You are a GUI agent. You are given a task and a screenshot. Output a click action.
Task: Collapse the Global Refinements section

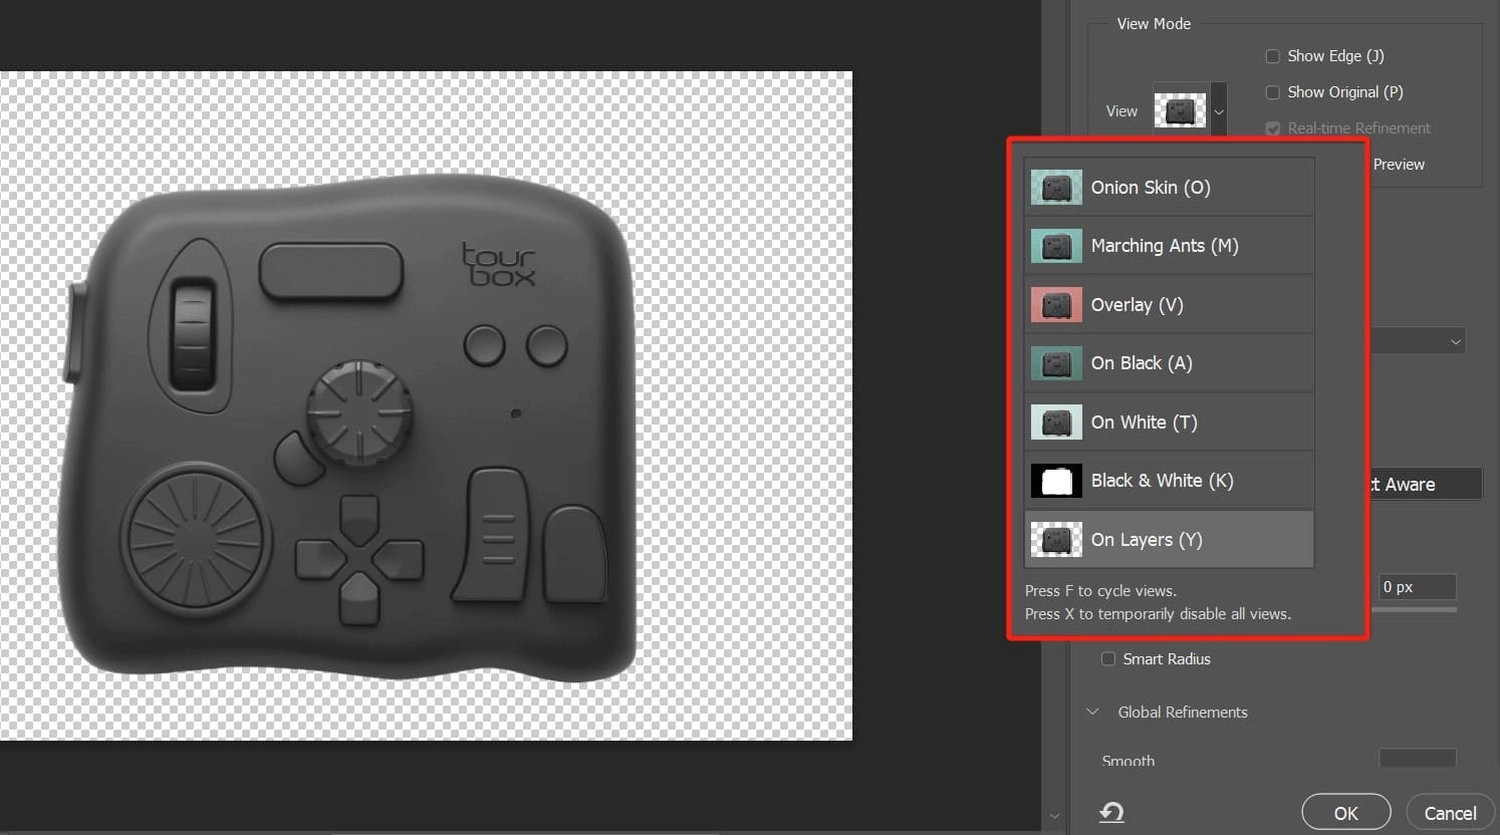point(1092,712)
